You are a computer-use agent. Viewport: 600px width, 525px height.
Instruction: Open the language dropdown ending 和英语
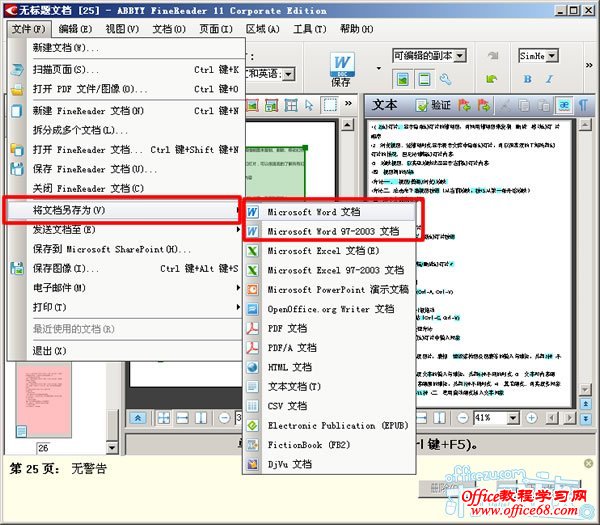tap(289, 74)
